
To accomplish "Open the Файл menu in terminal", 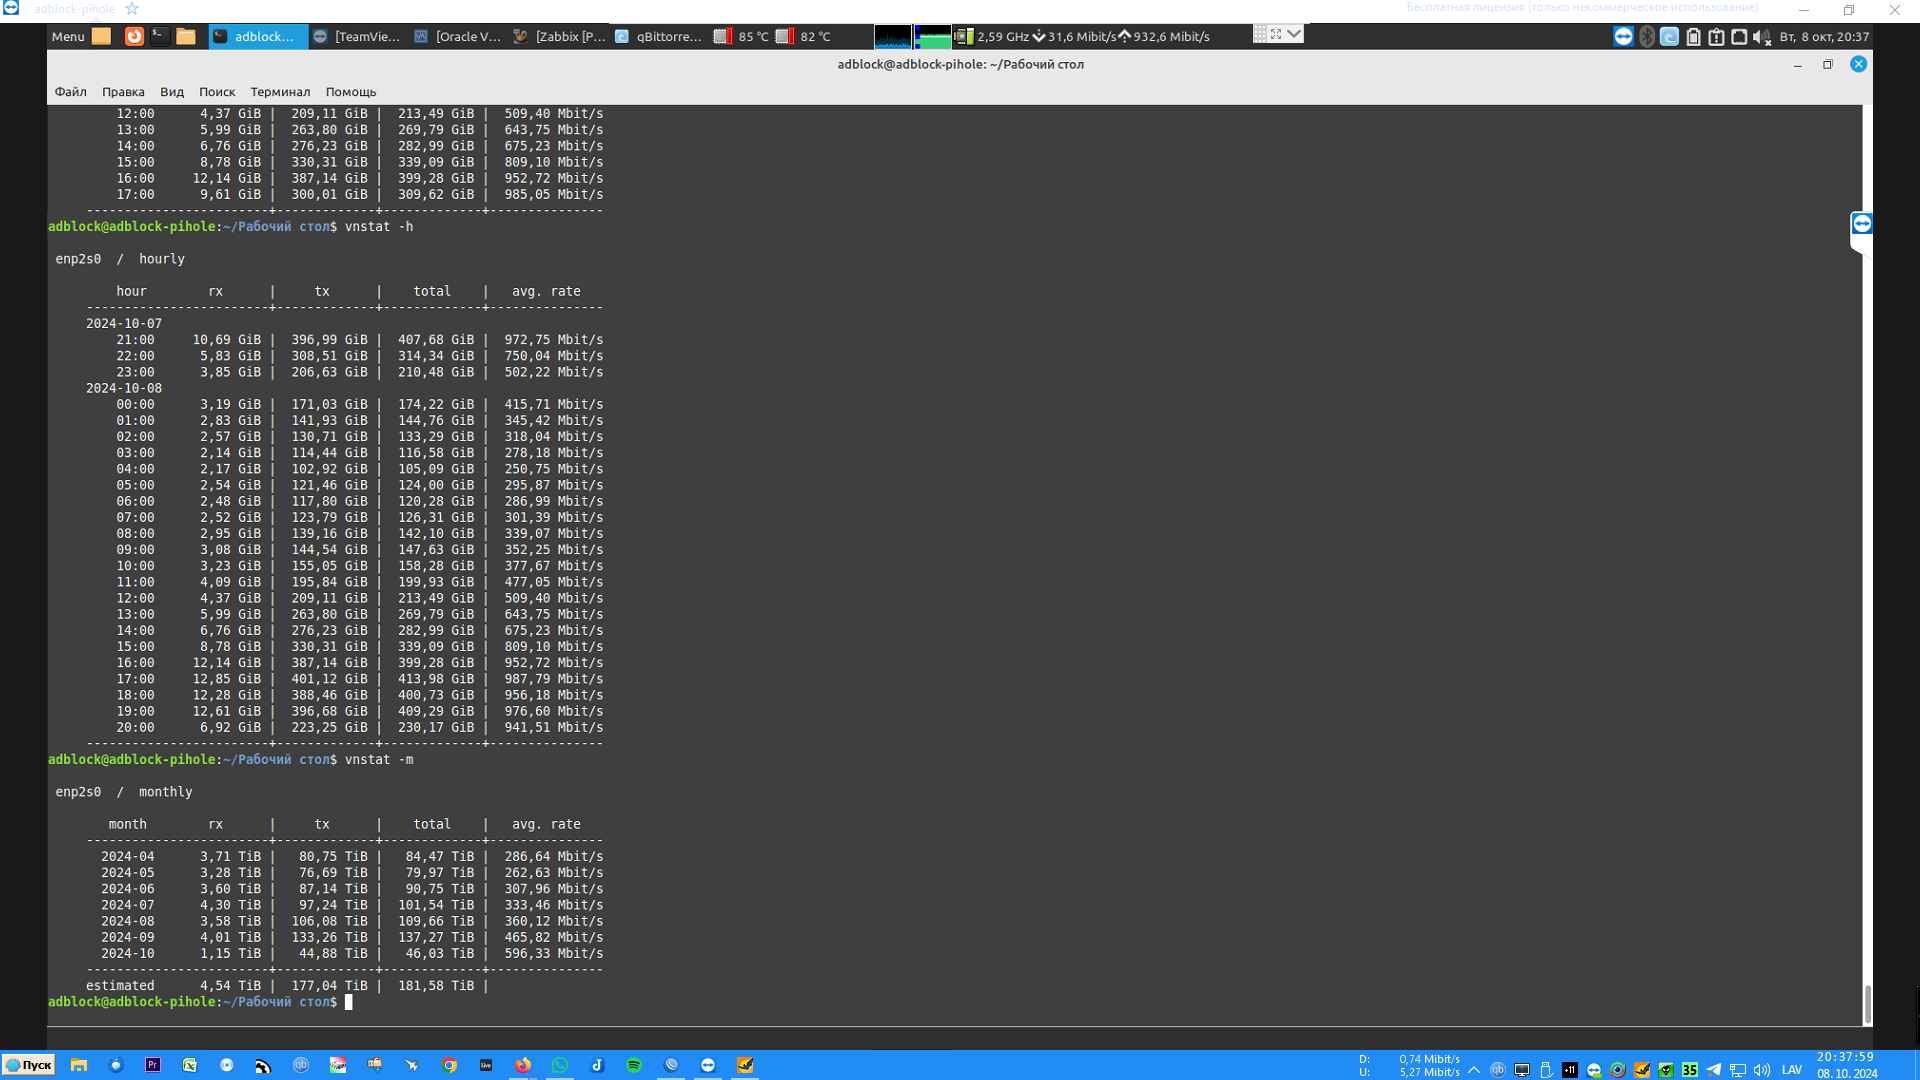I will 70,91.
